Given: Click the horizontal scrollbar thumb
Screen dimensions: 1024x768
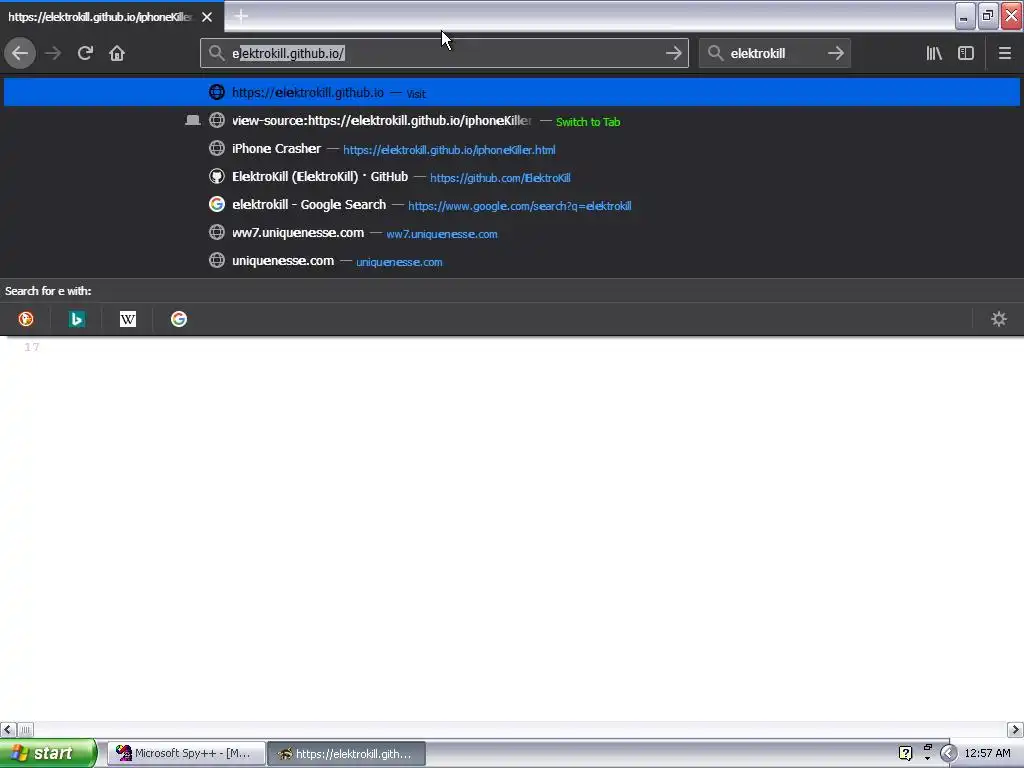Looking at the screenshot, I should click(25, 729).
